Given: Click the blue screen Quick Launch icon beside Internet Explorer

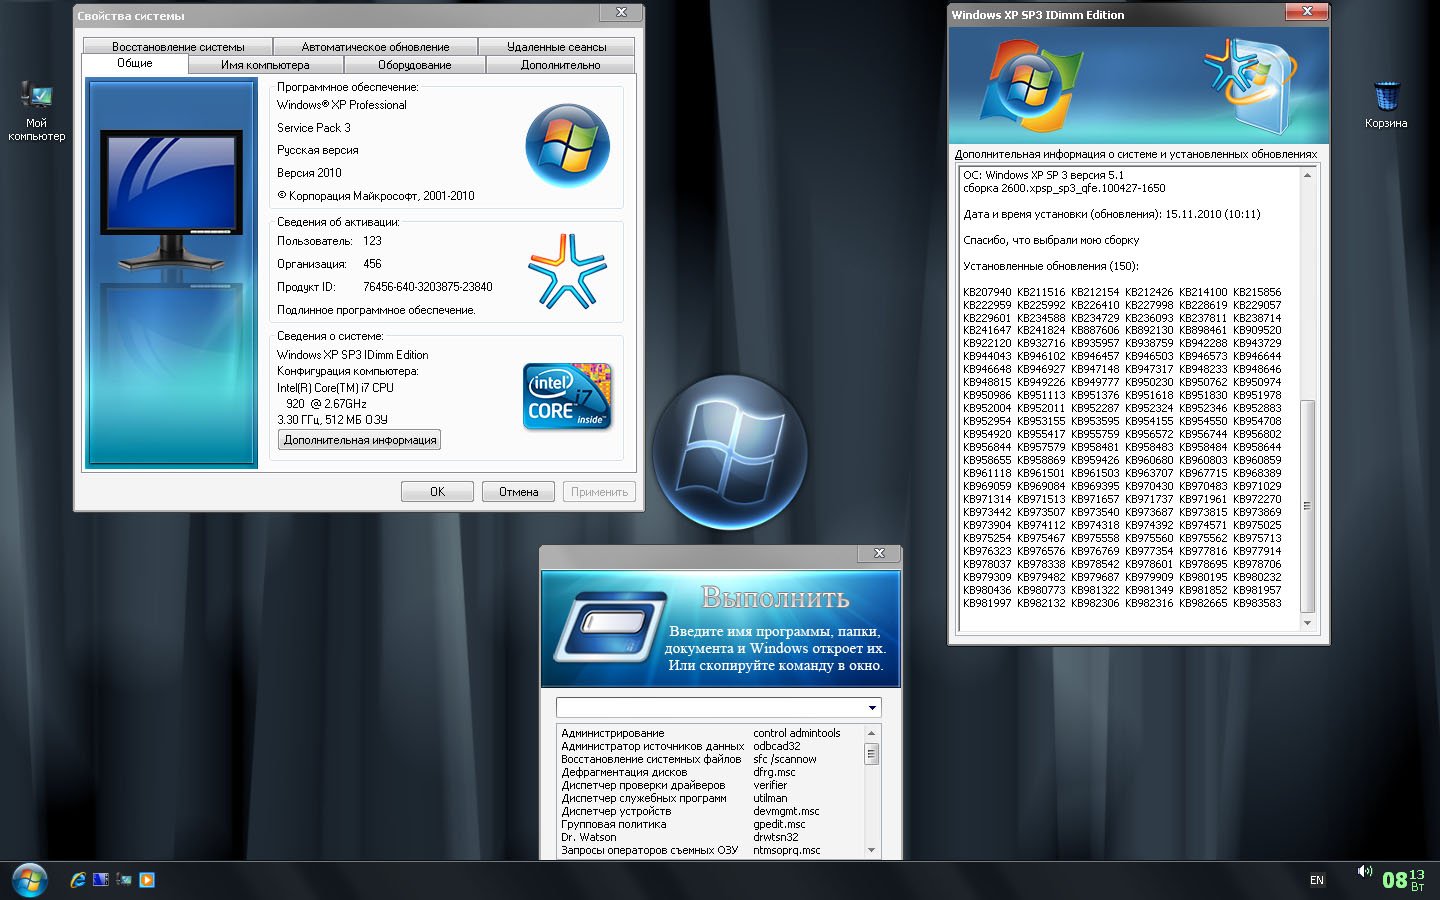Looking at the screenshot, I should 101,880.
